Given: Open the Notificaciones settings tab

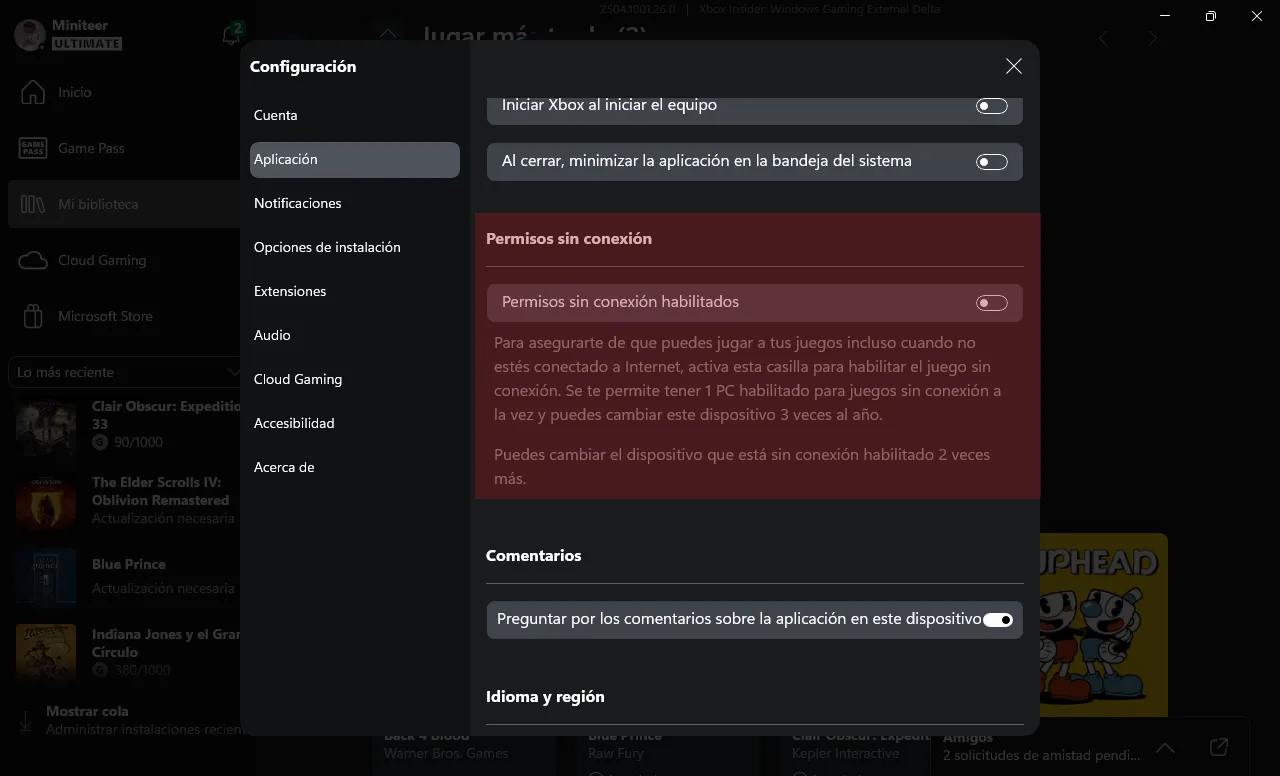Looking at the screenshot, I should pos(355,203).
